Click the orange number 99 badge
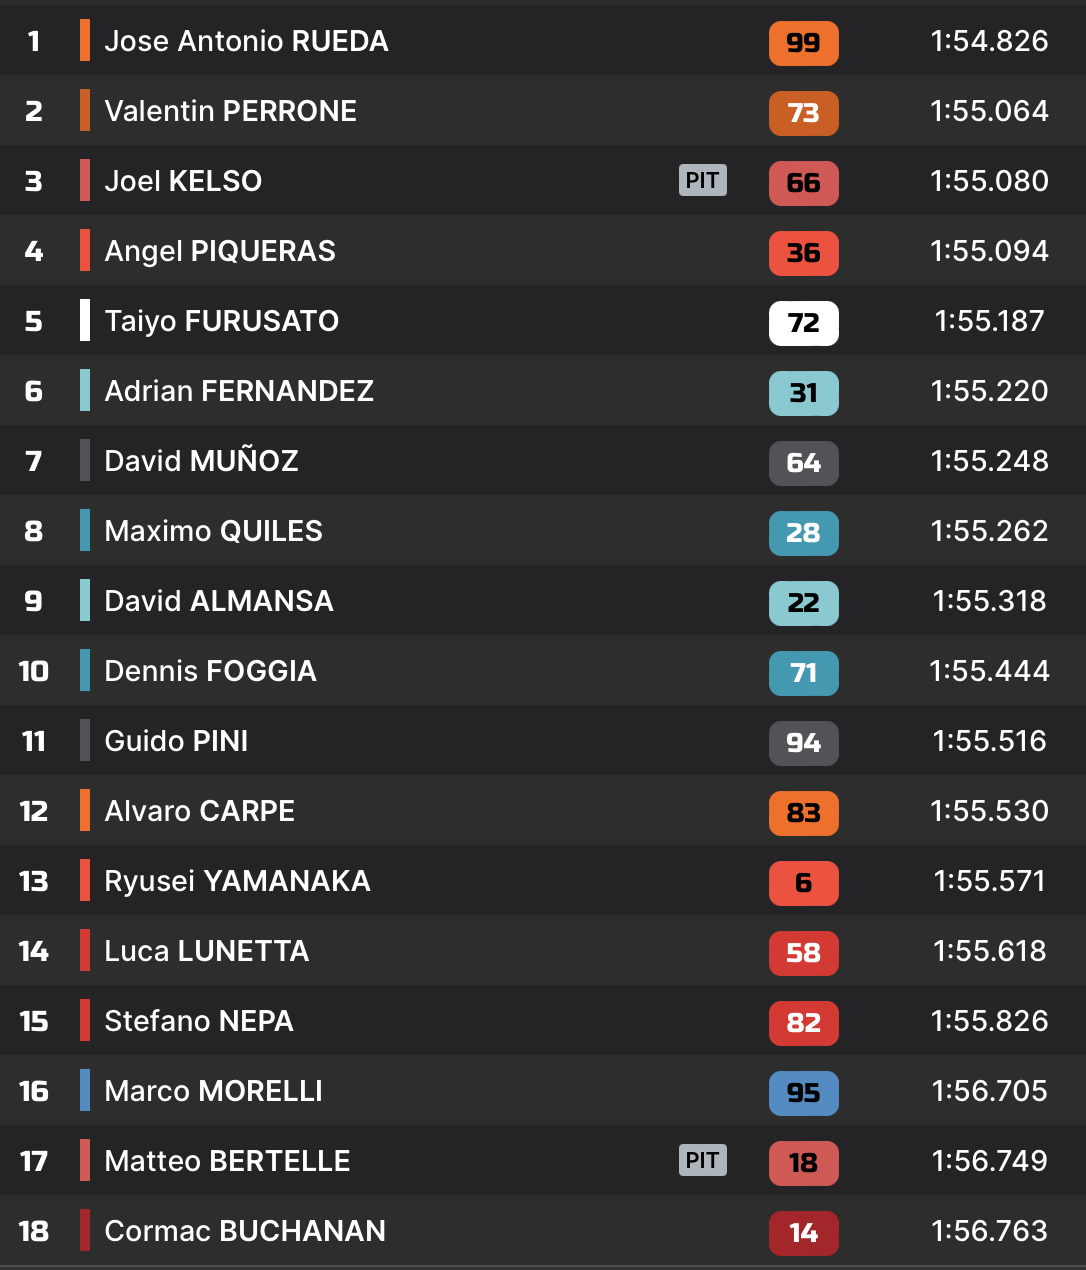 pyautogui.click(x=803, y=43)
